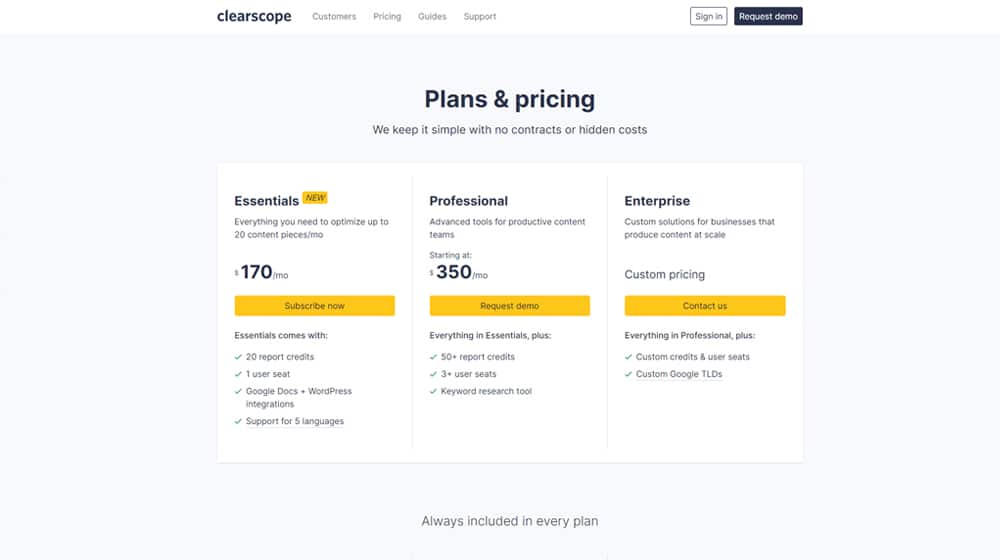The height and width of the screenshot is (560, 1000).
Task: Click the checkmark by Custom credits & user seats
Action: 628,357
